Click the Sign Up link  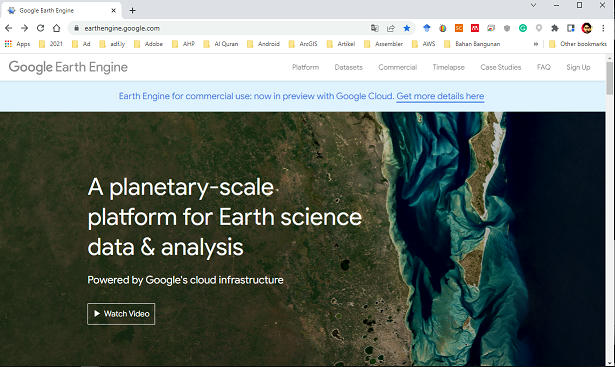tap(578, 67)
